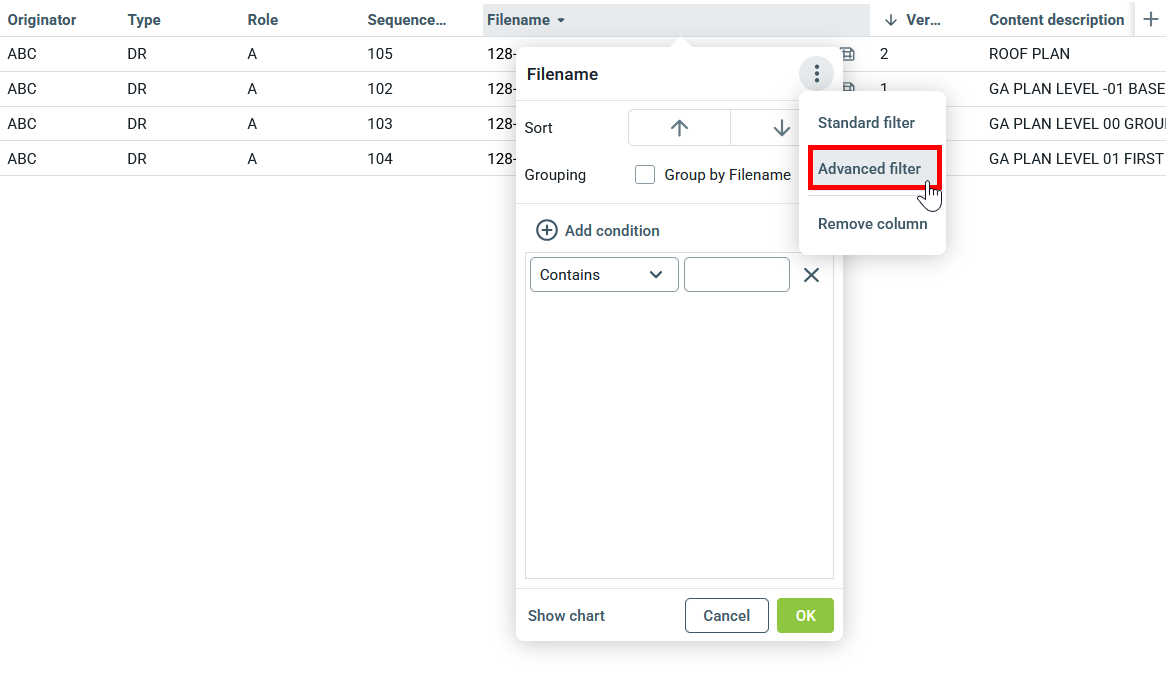Sort Filename ascending with up arrow

pos(680,128)
